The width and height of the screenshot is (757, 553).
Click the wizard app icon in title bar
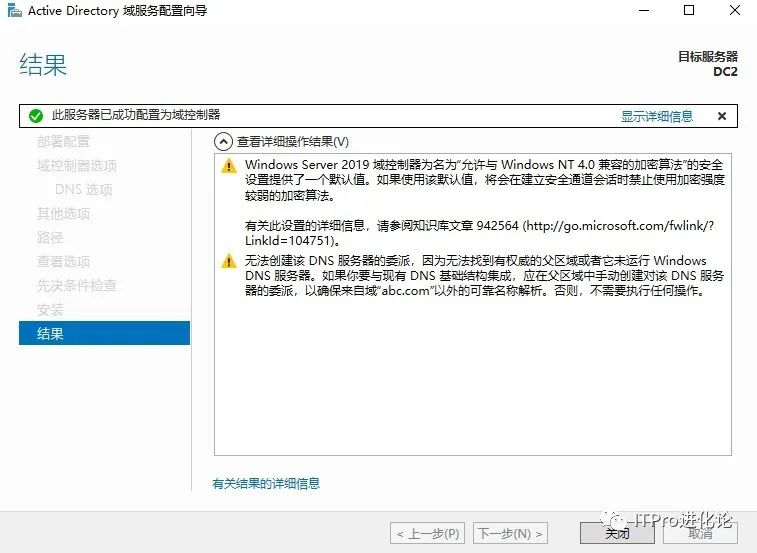click(x=14, y=10)
